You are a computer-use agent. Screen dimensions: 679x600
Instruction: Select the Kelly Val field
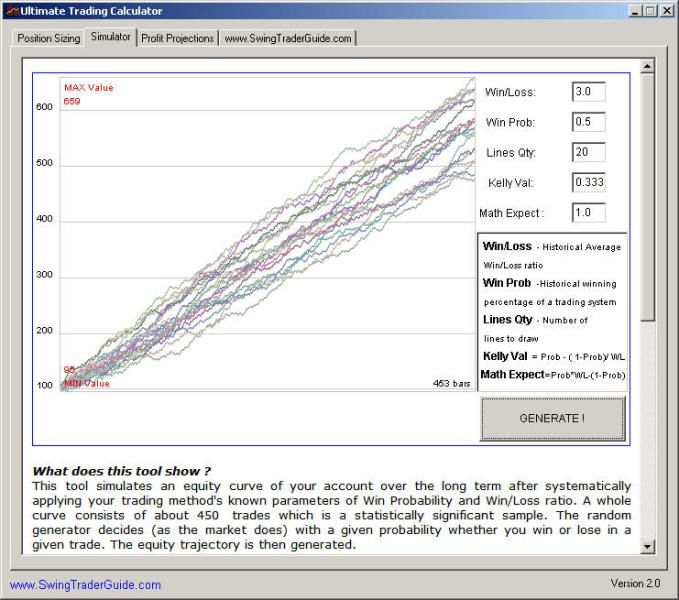point(589,182)
